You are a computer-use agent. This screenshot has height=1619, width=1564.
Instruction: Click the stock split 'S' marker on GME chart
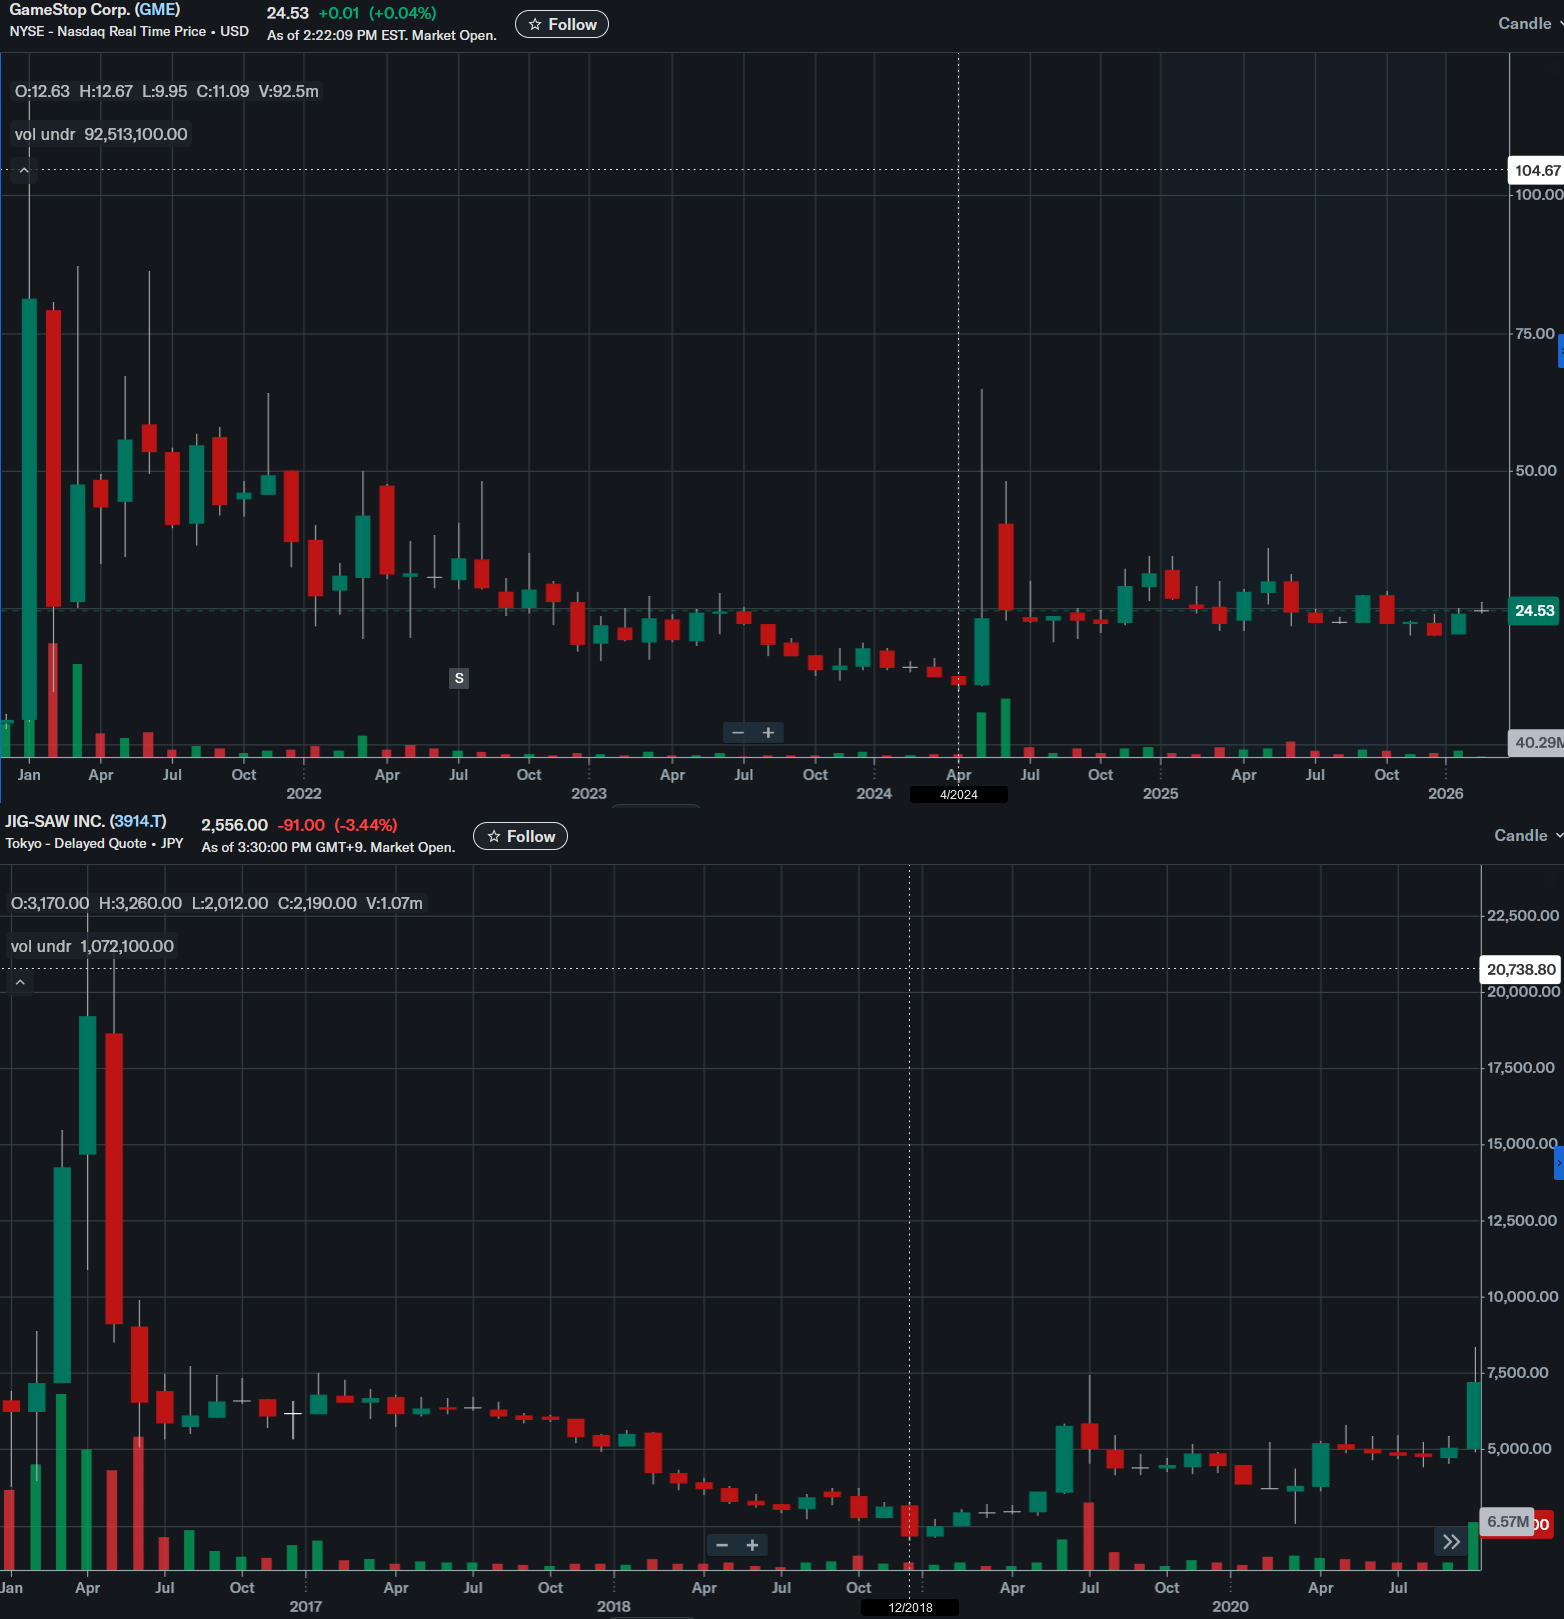click(459, 678)
